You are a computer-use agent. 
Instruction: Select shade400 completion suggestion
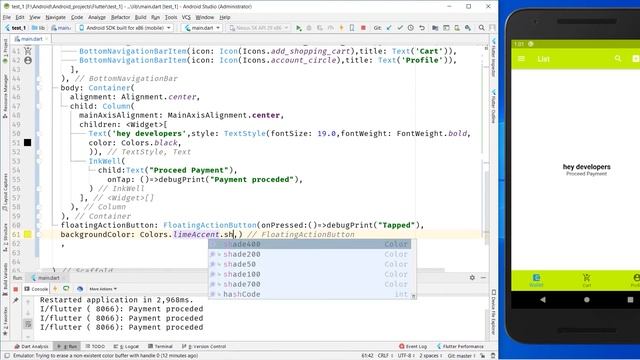(x=310, y=244)
